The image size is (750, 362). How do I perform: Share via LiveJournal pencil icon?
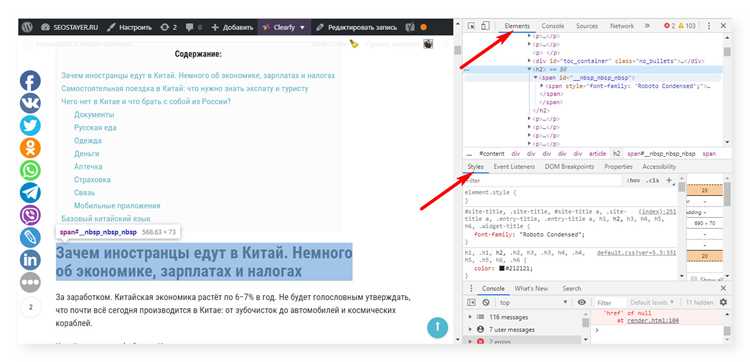[30, 237]
